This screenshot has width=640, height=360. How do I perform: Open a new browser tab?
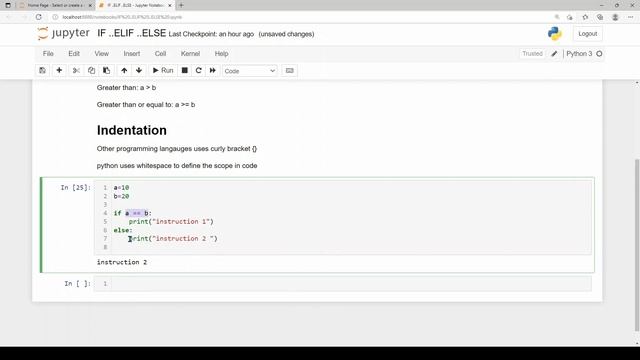coord(181,5)
